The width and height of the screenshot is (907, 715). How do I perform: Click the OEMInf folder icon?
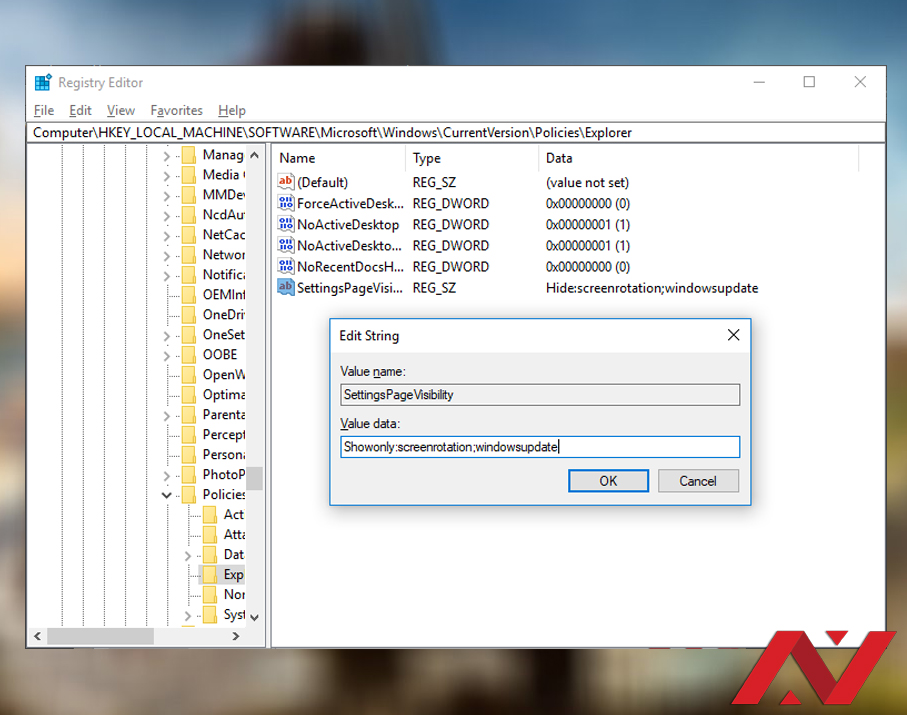[x=189, y=295]
